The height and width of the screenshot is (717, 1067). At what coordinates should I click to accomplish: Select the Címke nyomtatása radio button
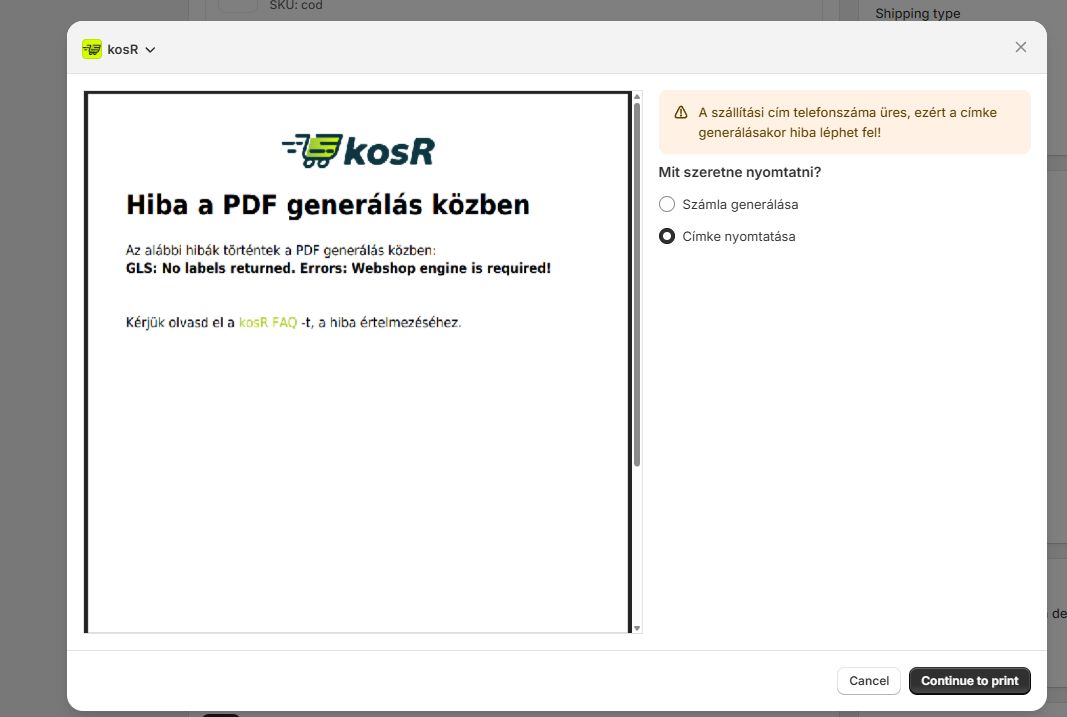(667, 237)
